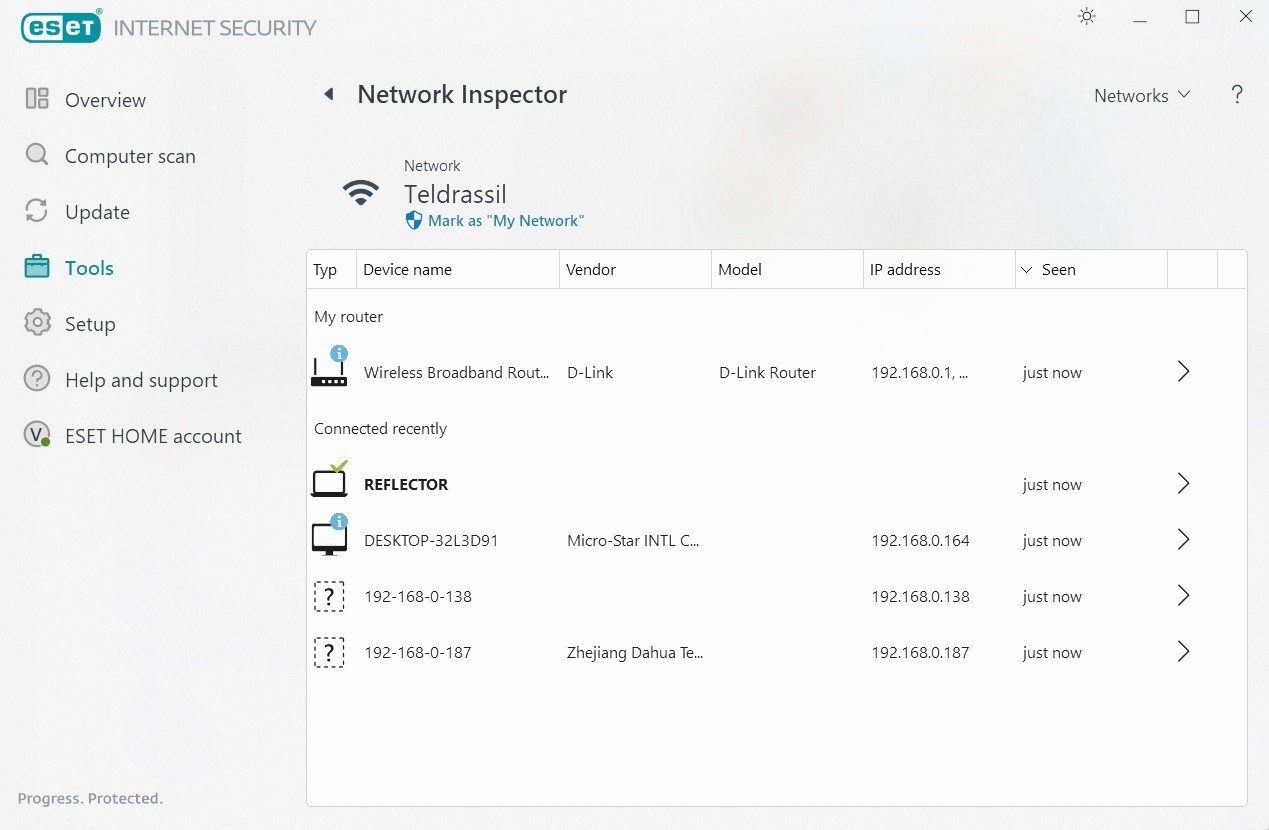Click the REFLECTOR laptop device icon

(x=329, y=481)
